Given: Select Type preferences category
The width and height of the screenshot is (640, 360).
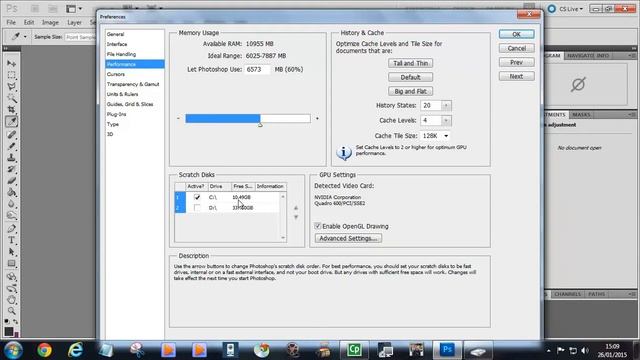Looking at the screenshot, I should (x=113, y=124).
